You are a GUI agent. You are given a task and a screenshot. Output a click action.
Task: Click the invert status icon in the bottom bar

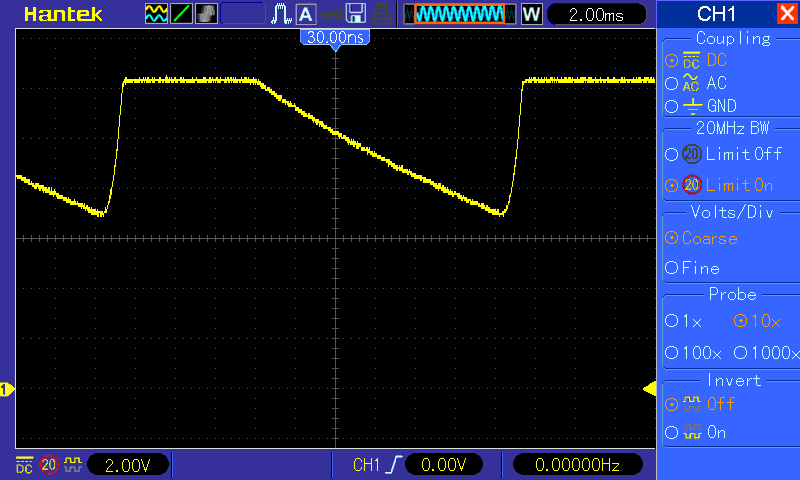tap(73, 464)
